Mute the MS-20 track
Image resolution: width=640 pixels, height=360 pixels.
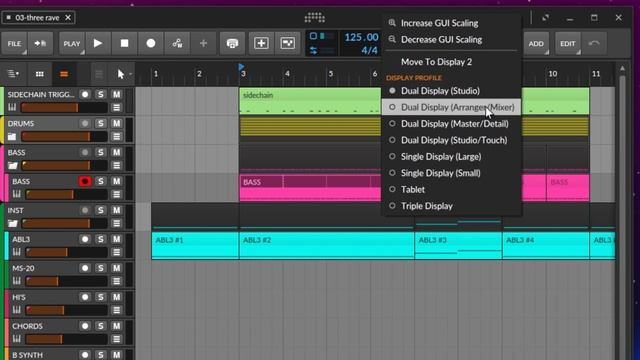[x=117, y=268]
